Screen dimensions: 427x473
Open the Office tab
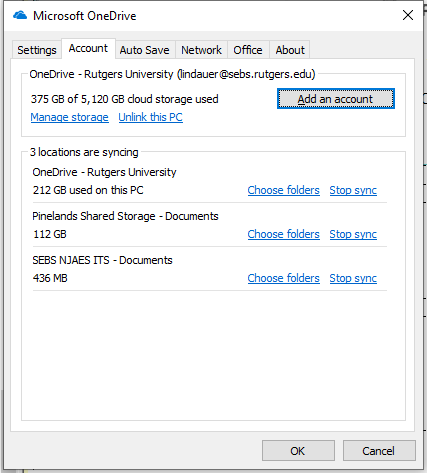[x=248, y=50]
